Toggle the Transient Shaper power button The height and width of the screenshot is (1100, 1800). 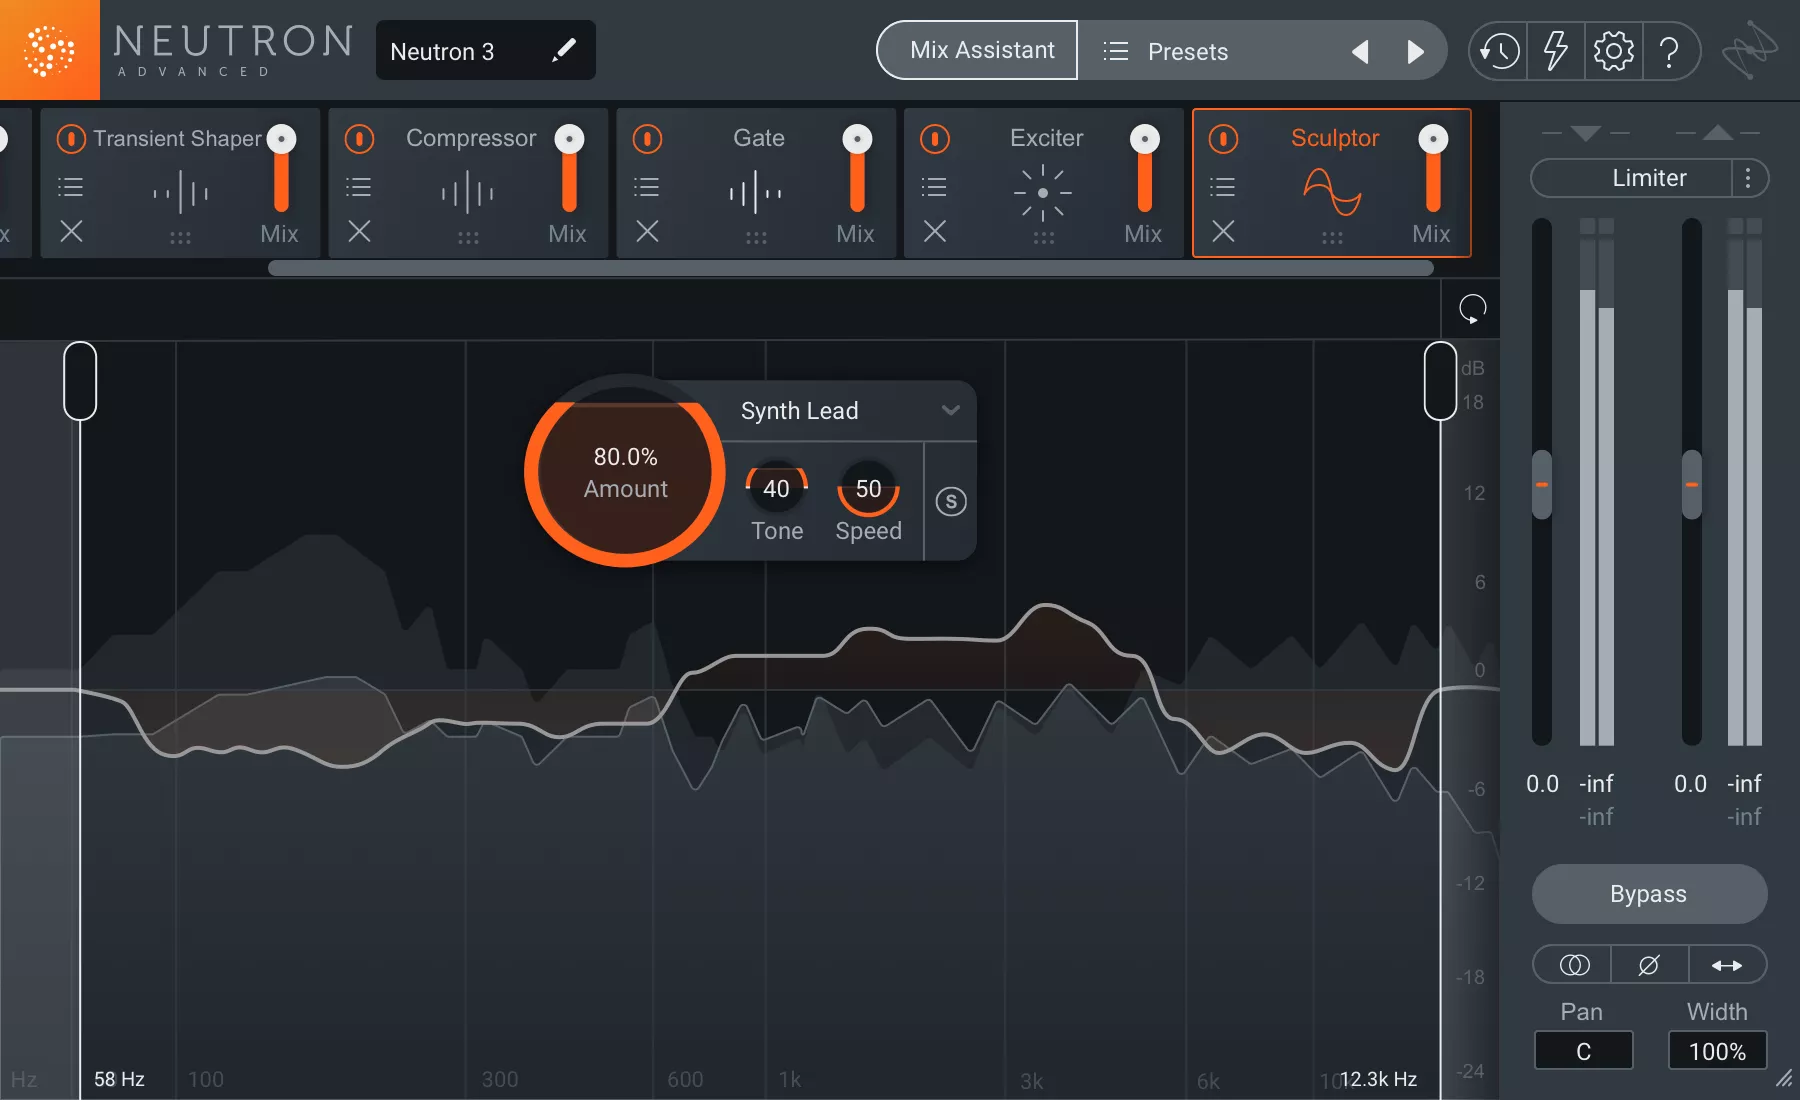(71, 139)
